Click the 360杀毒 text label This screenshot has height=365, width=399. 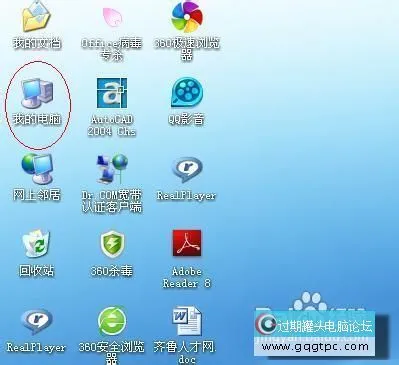112,271
